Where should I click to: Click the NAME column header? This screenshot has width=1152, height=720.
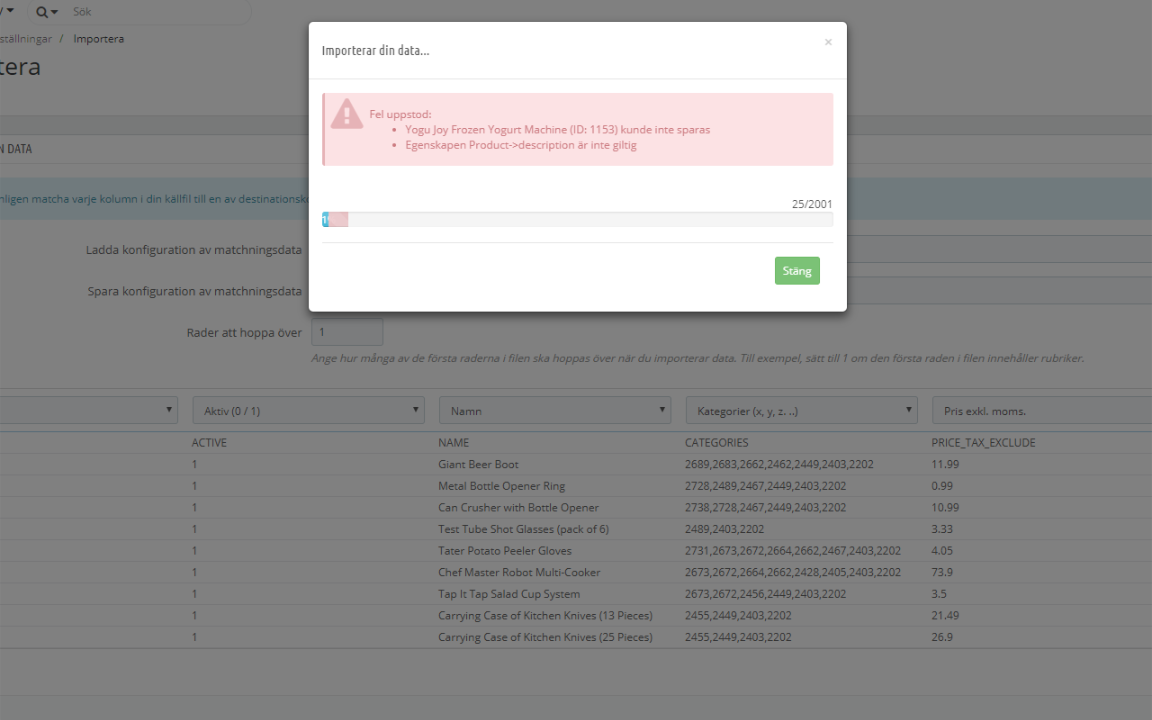(453, 442)
